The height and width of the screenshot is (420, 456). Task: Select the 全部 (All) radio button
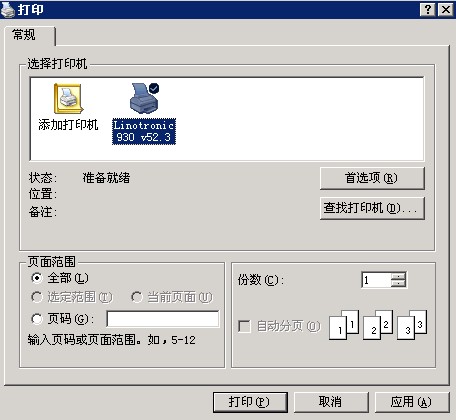tap(37, 278)
